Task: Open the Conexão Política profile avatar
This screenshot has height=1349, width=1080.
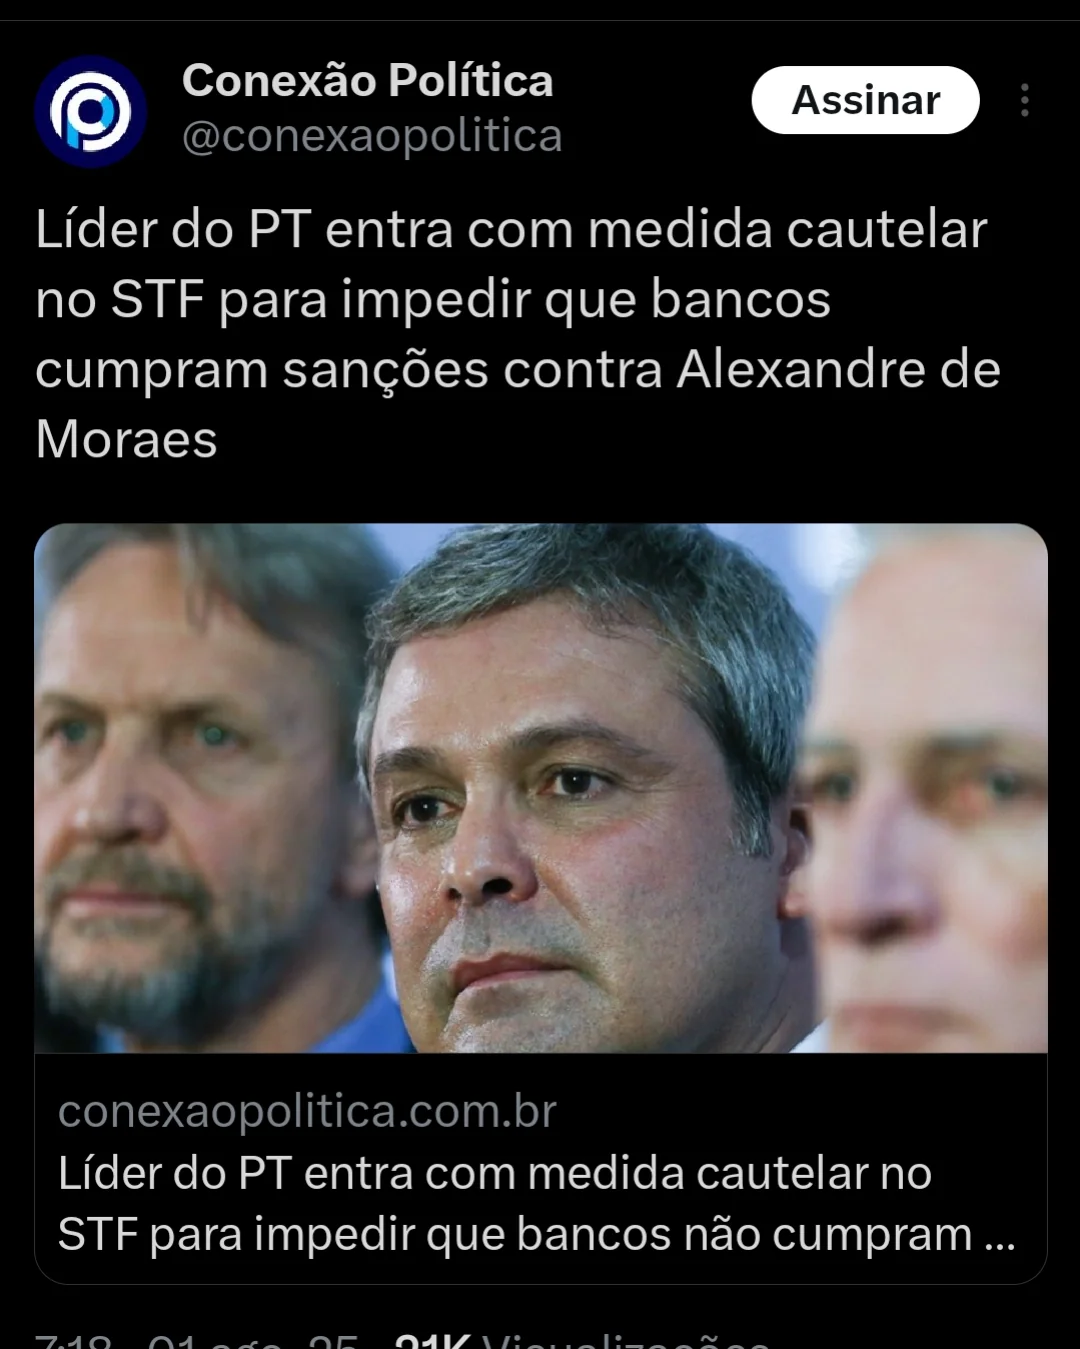Action: (x=91, y=111)
